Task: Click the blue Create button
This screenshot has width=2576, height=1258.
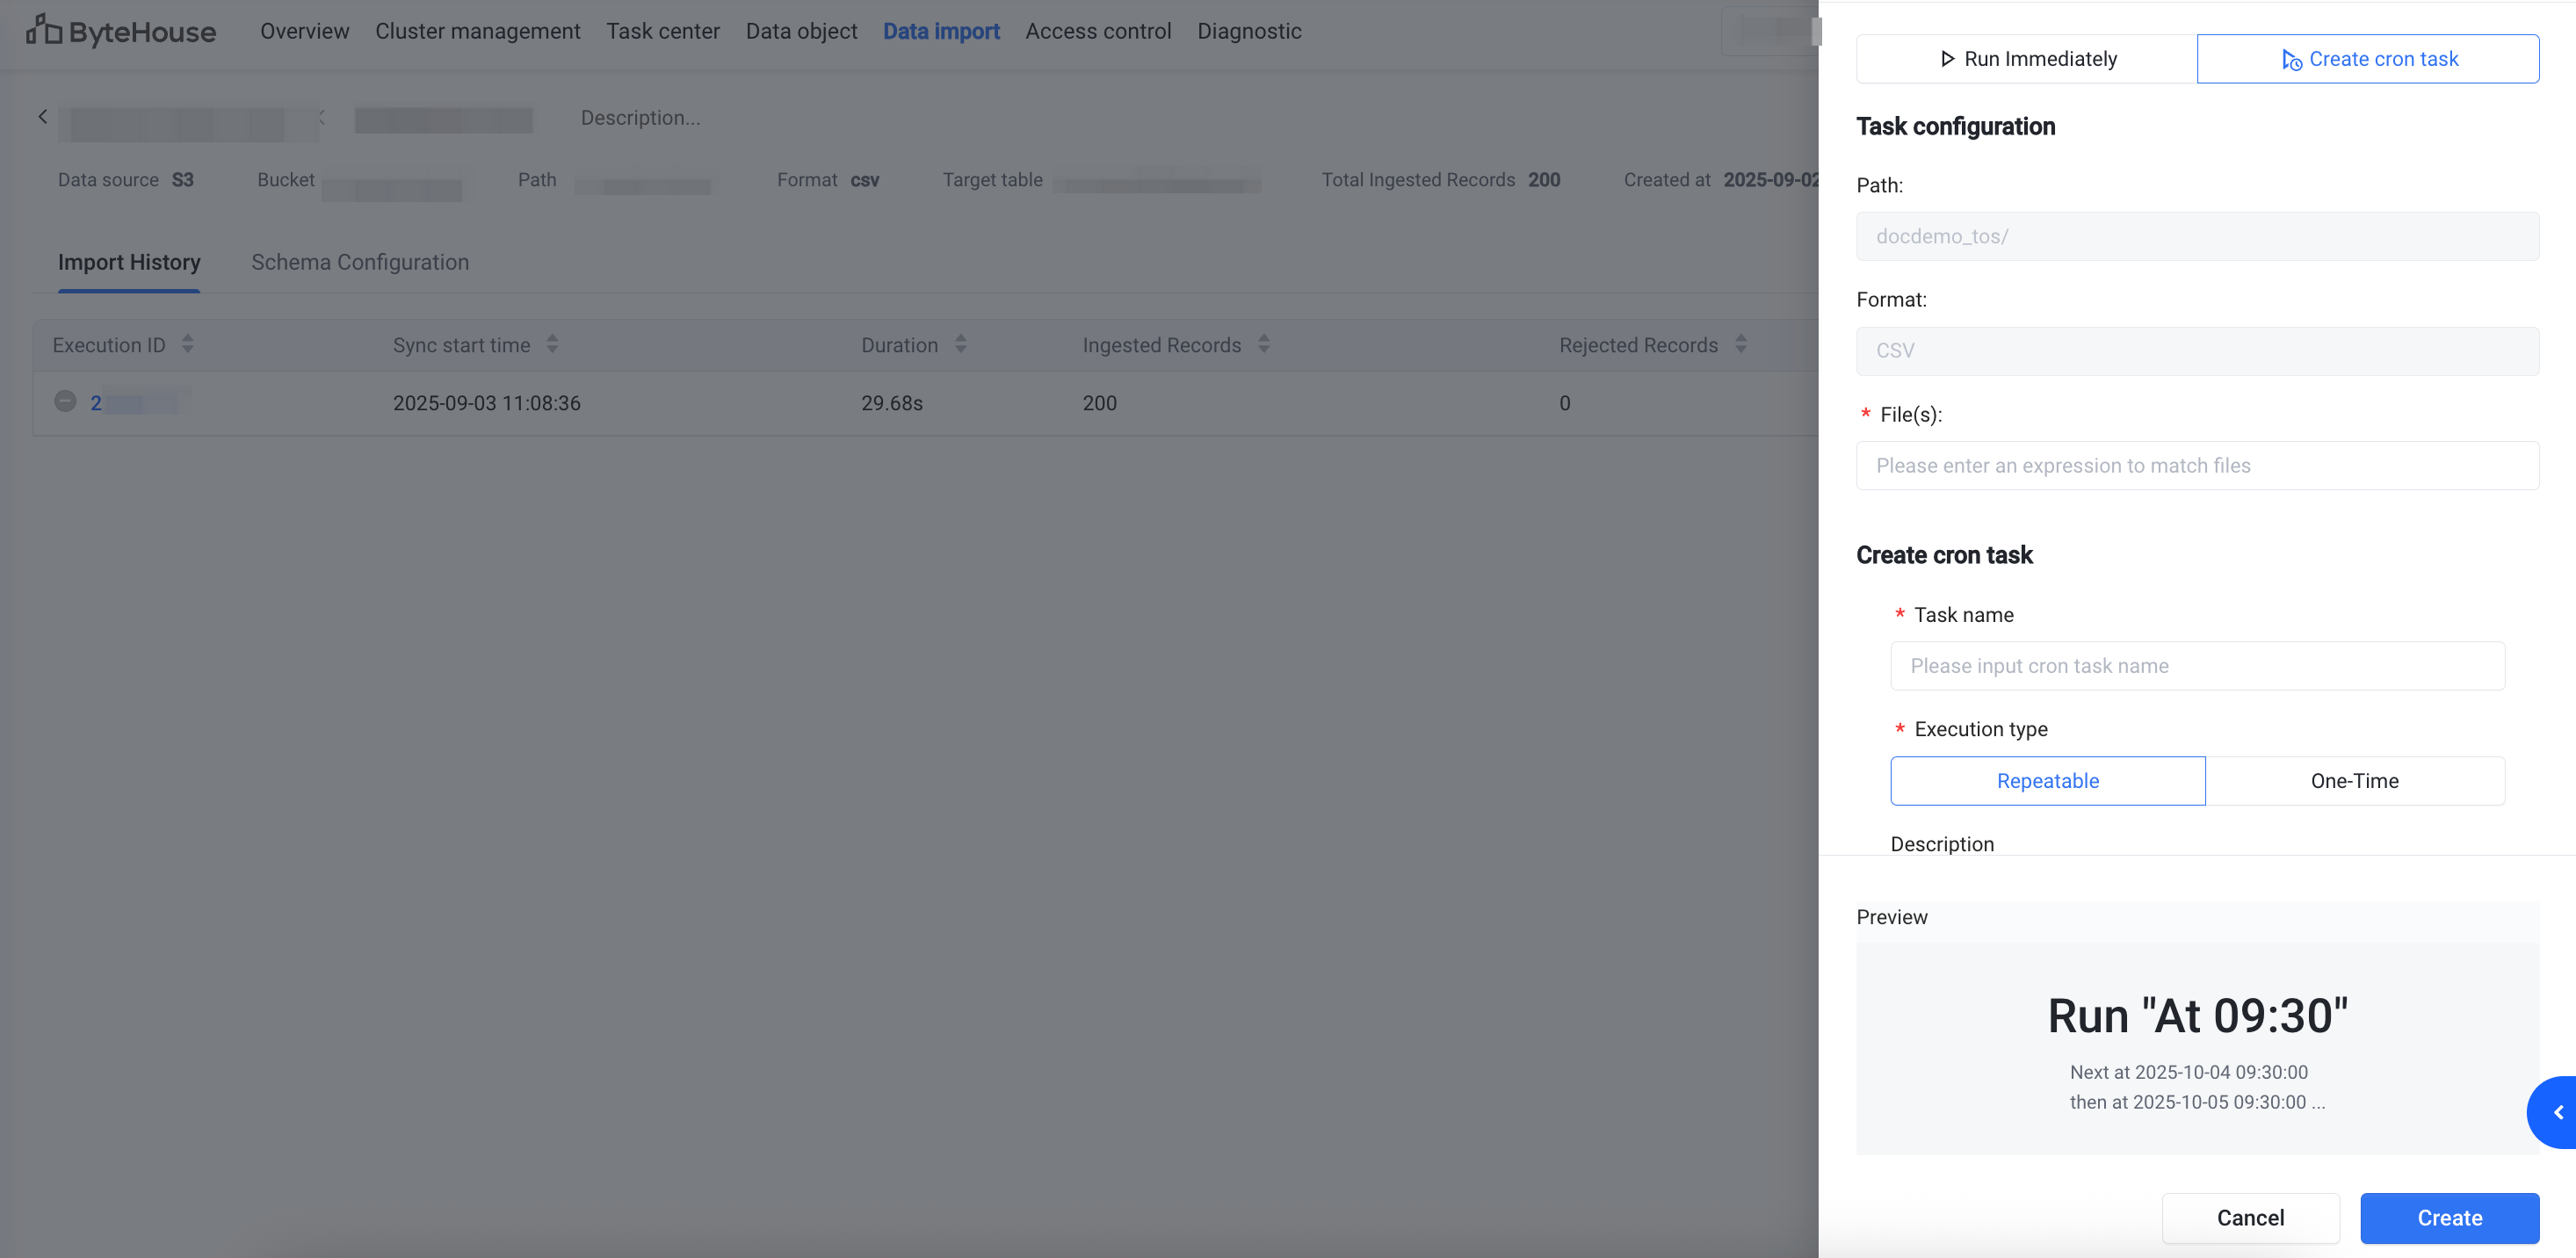Action: pos(2449,1217)
